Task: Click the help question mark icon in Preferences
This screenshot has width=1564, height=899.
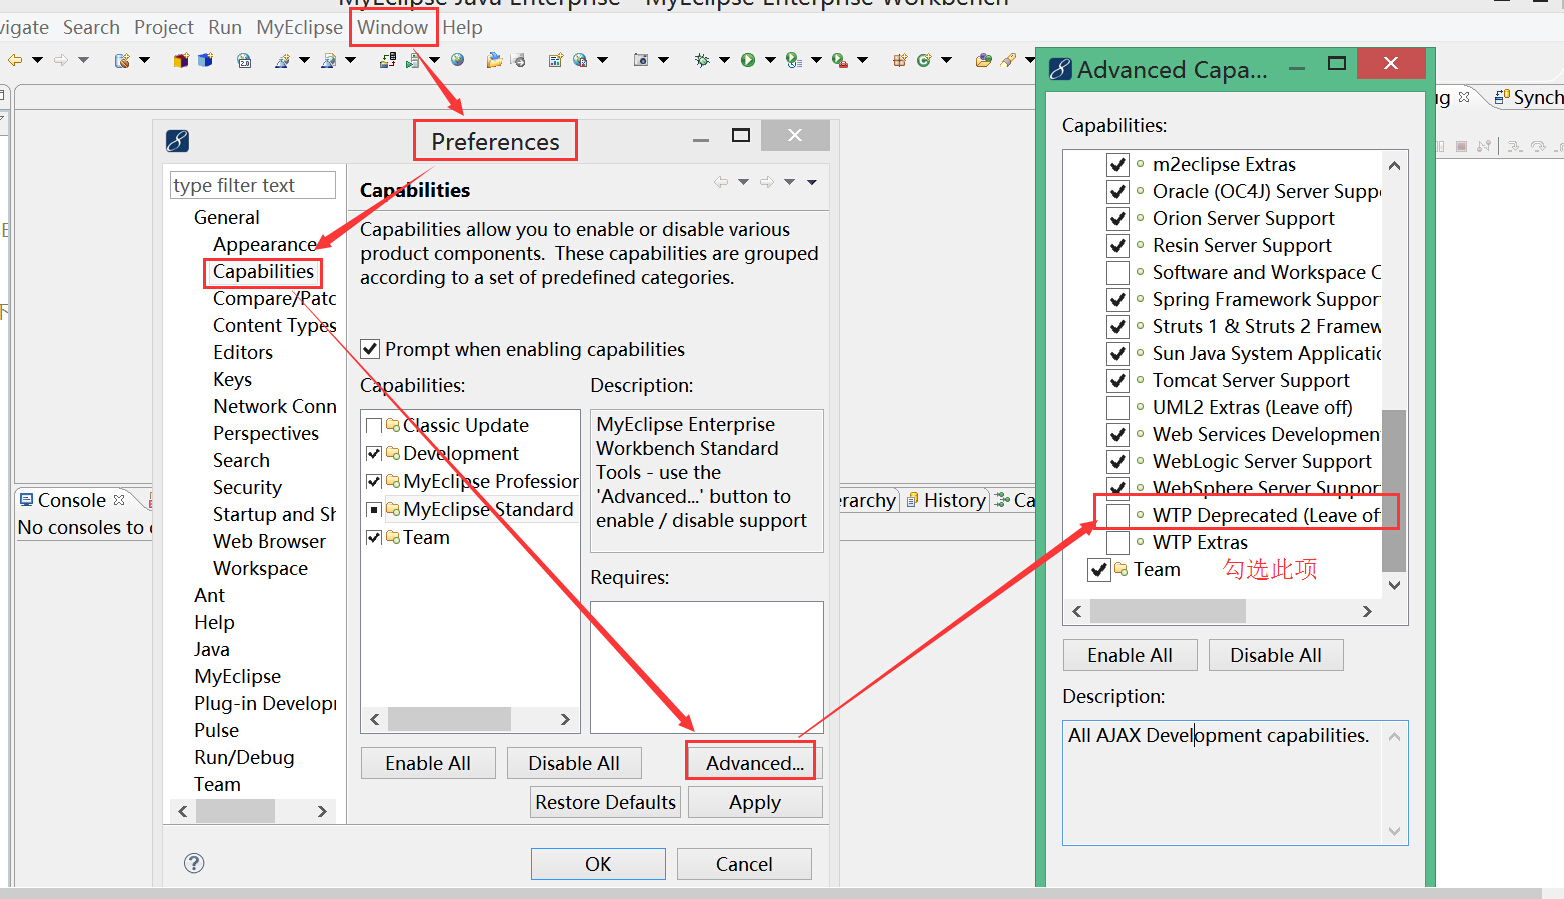Action: coord(195,863)
